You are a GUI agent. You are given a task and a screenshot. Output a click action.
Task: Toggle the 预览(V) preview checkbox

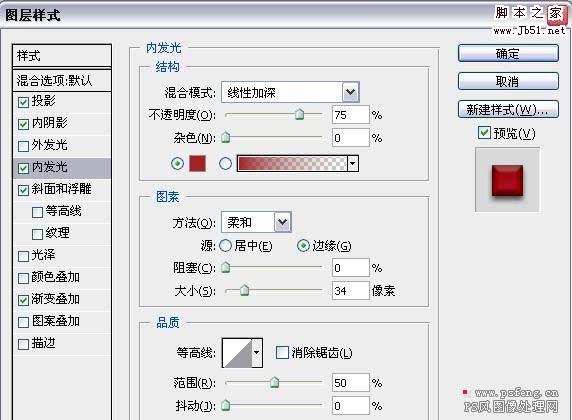[x=484, y=132]
